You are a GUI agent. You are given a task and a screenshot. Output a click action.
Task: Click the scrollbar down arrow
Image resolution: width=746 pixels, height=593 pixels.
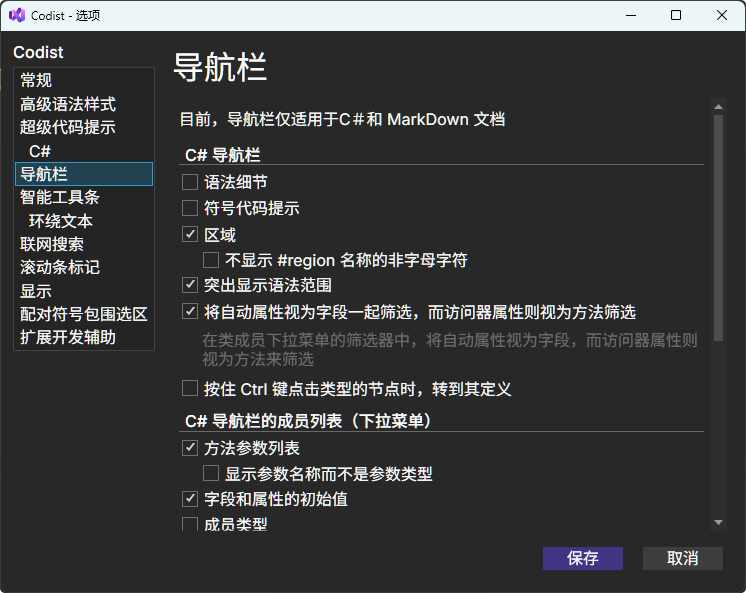click(x=717, y=522)
